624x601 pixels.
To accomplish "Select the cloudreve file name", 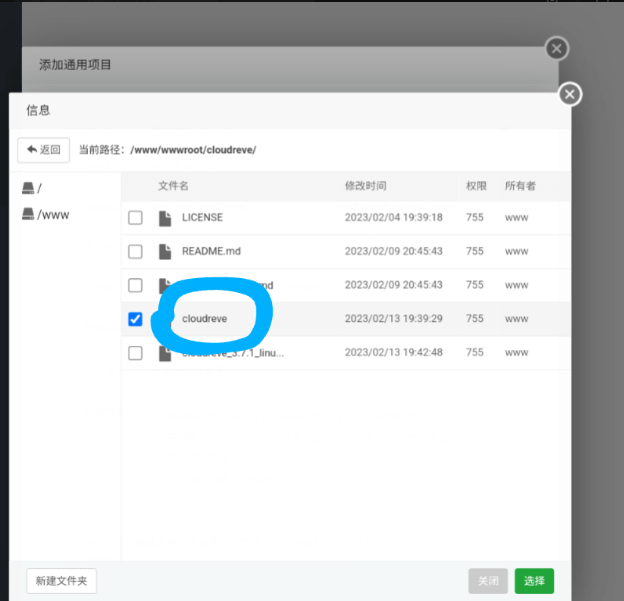I will click(205, 318).
